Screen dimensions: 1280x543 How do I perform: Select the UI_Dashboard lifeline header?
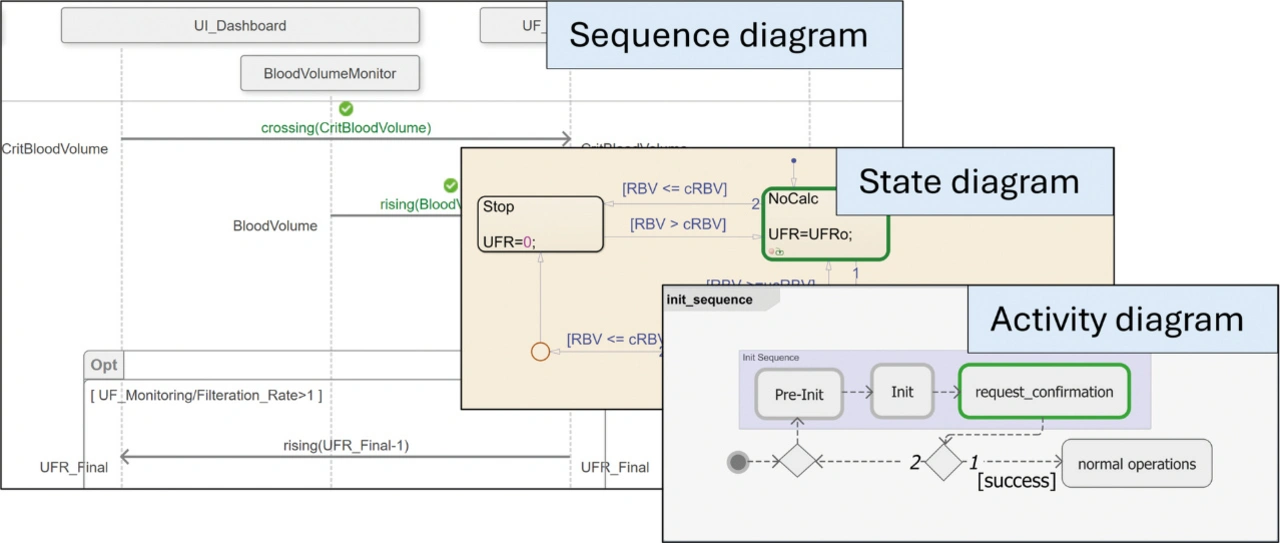pyautogui.click(x=240, y=26)
